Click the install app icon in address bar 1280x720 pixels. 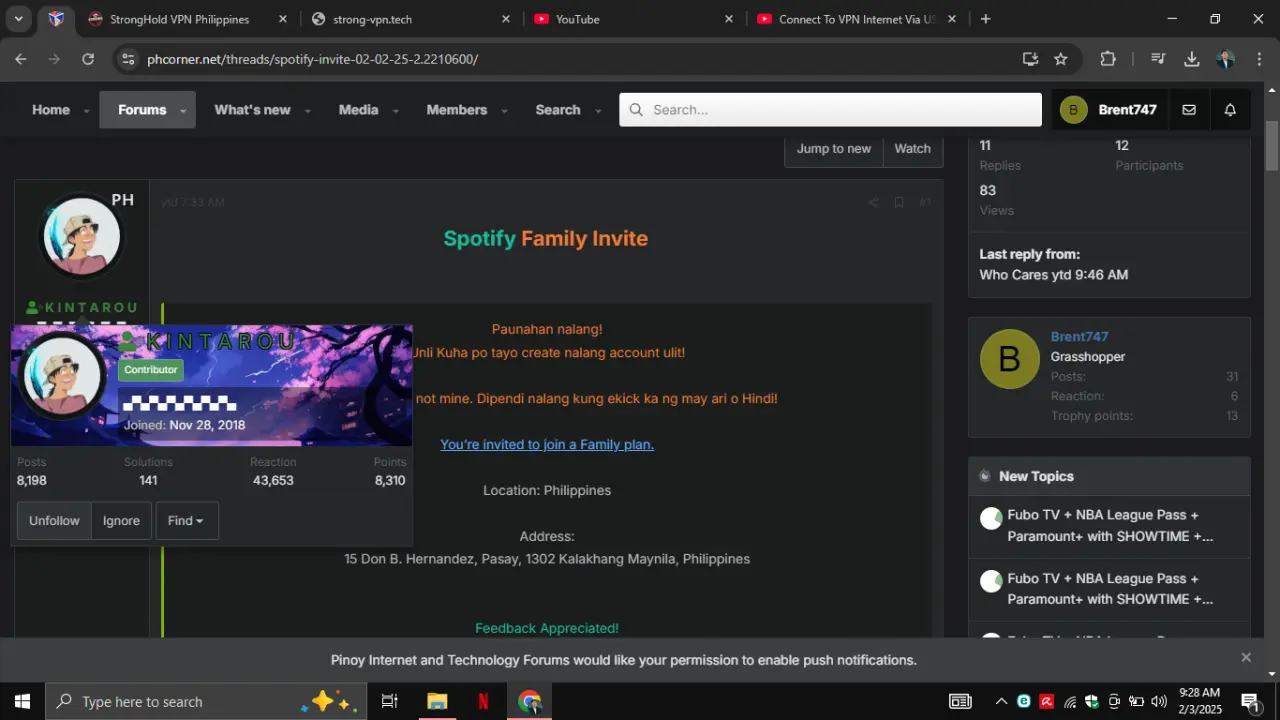1031,59
